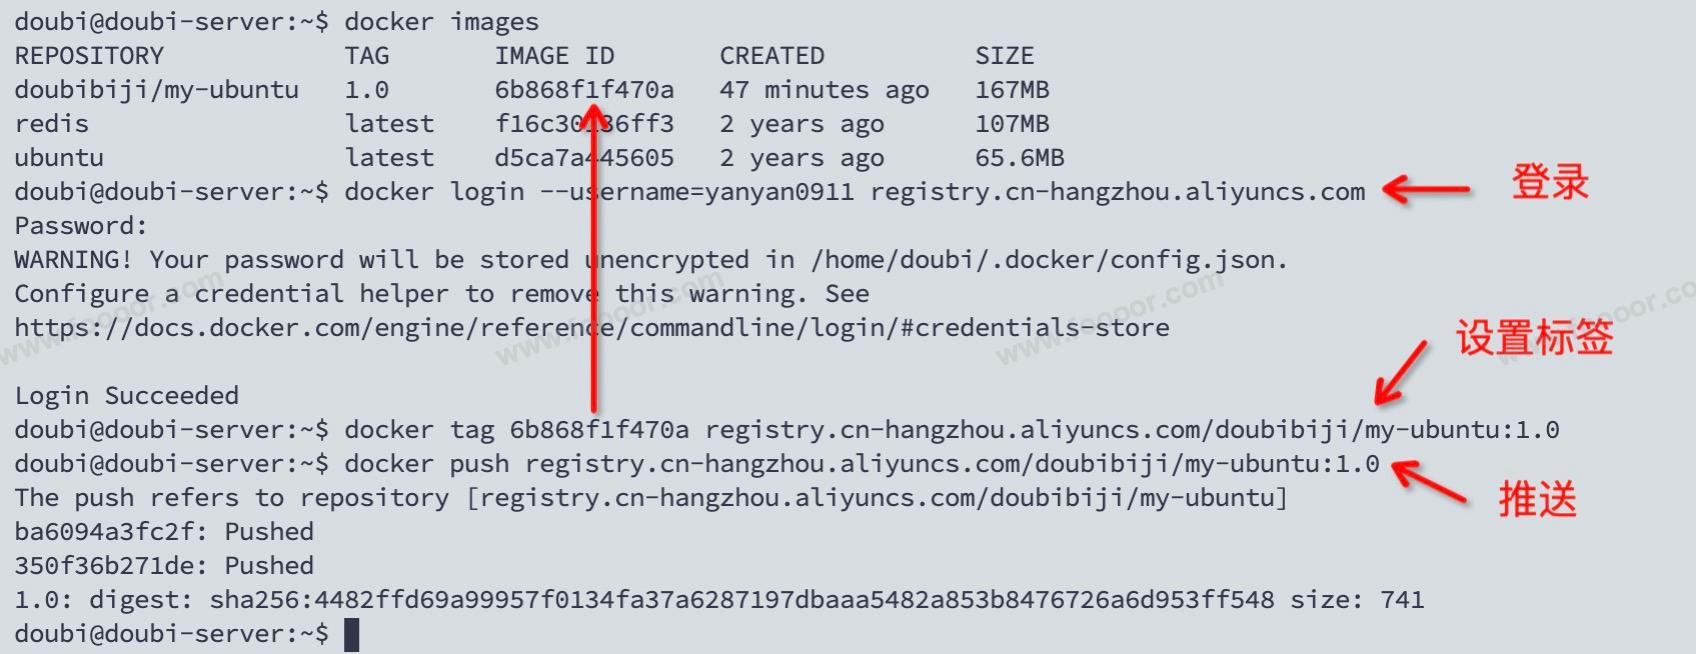The height and width of the screenshot is (654, 1696).
Task: Click the Password: prompt line
Action: coord(81,226)
